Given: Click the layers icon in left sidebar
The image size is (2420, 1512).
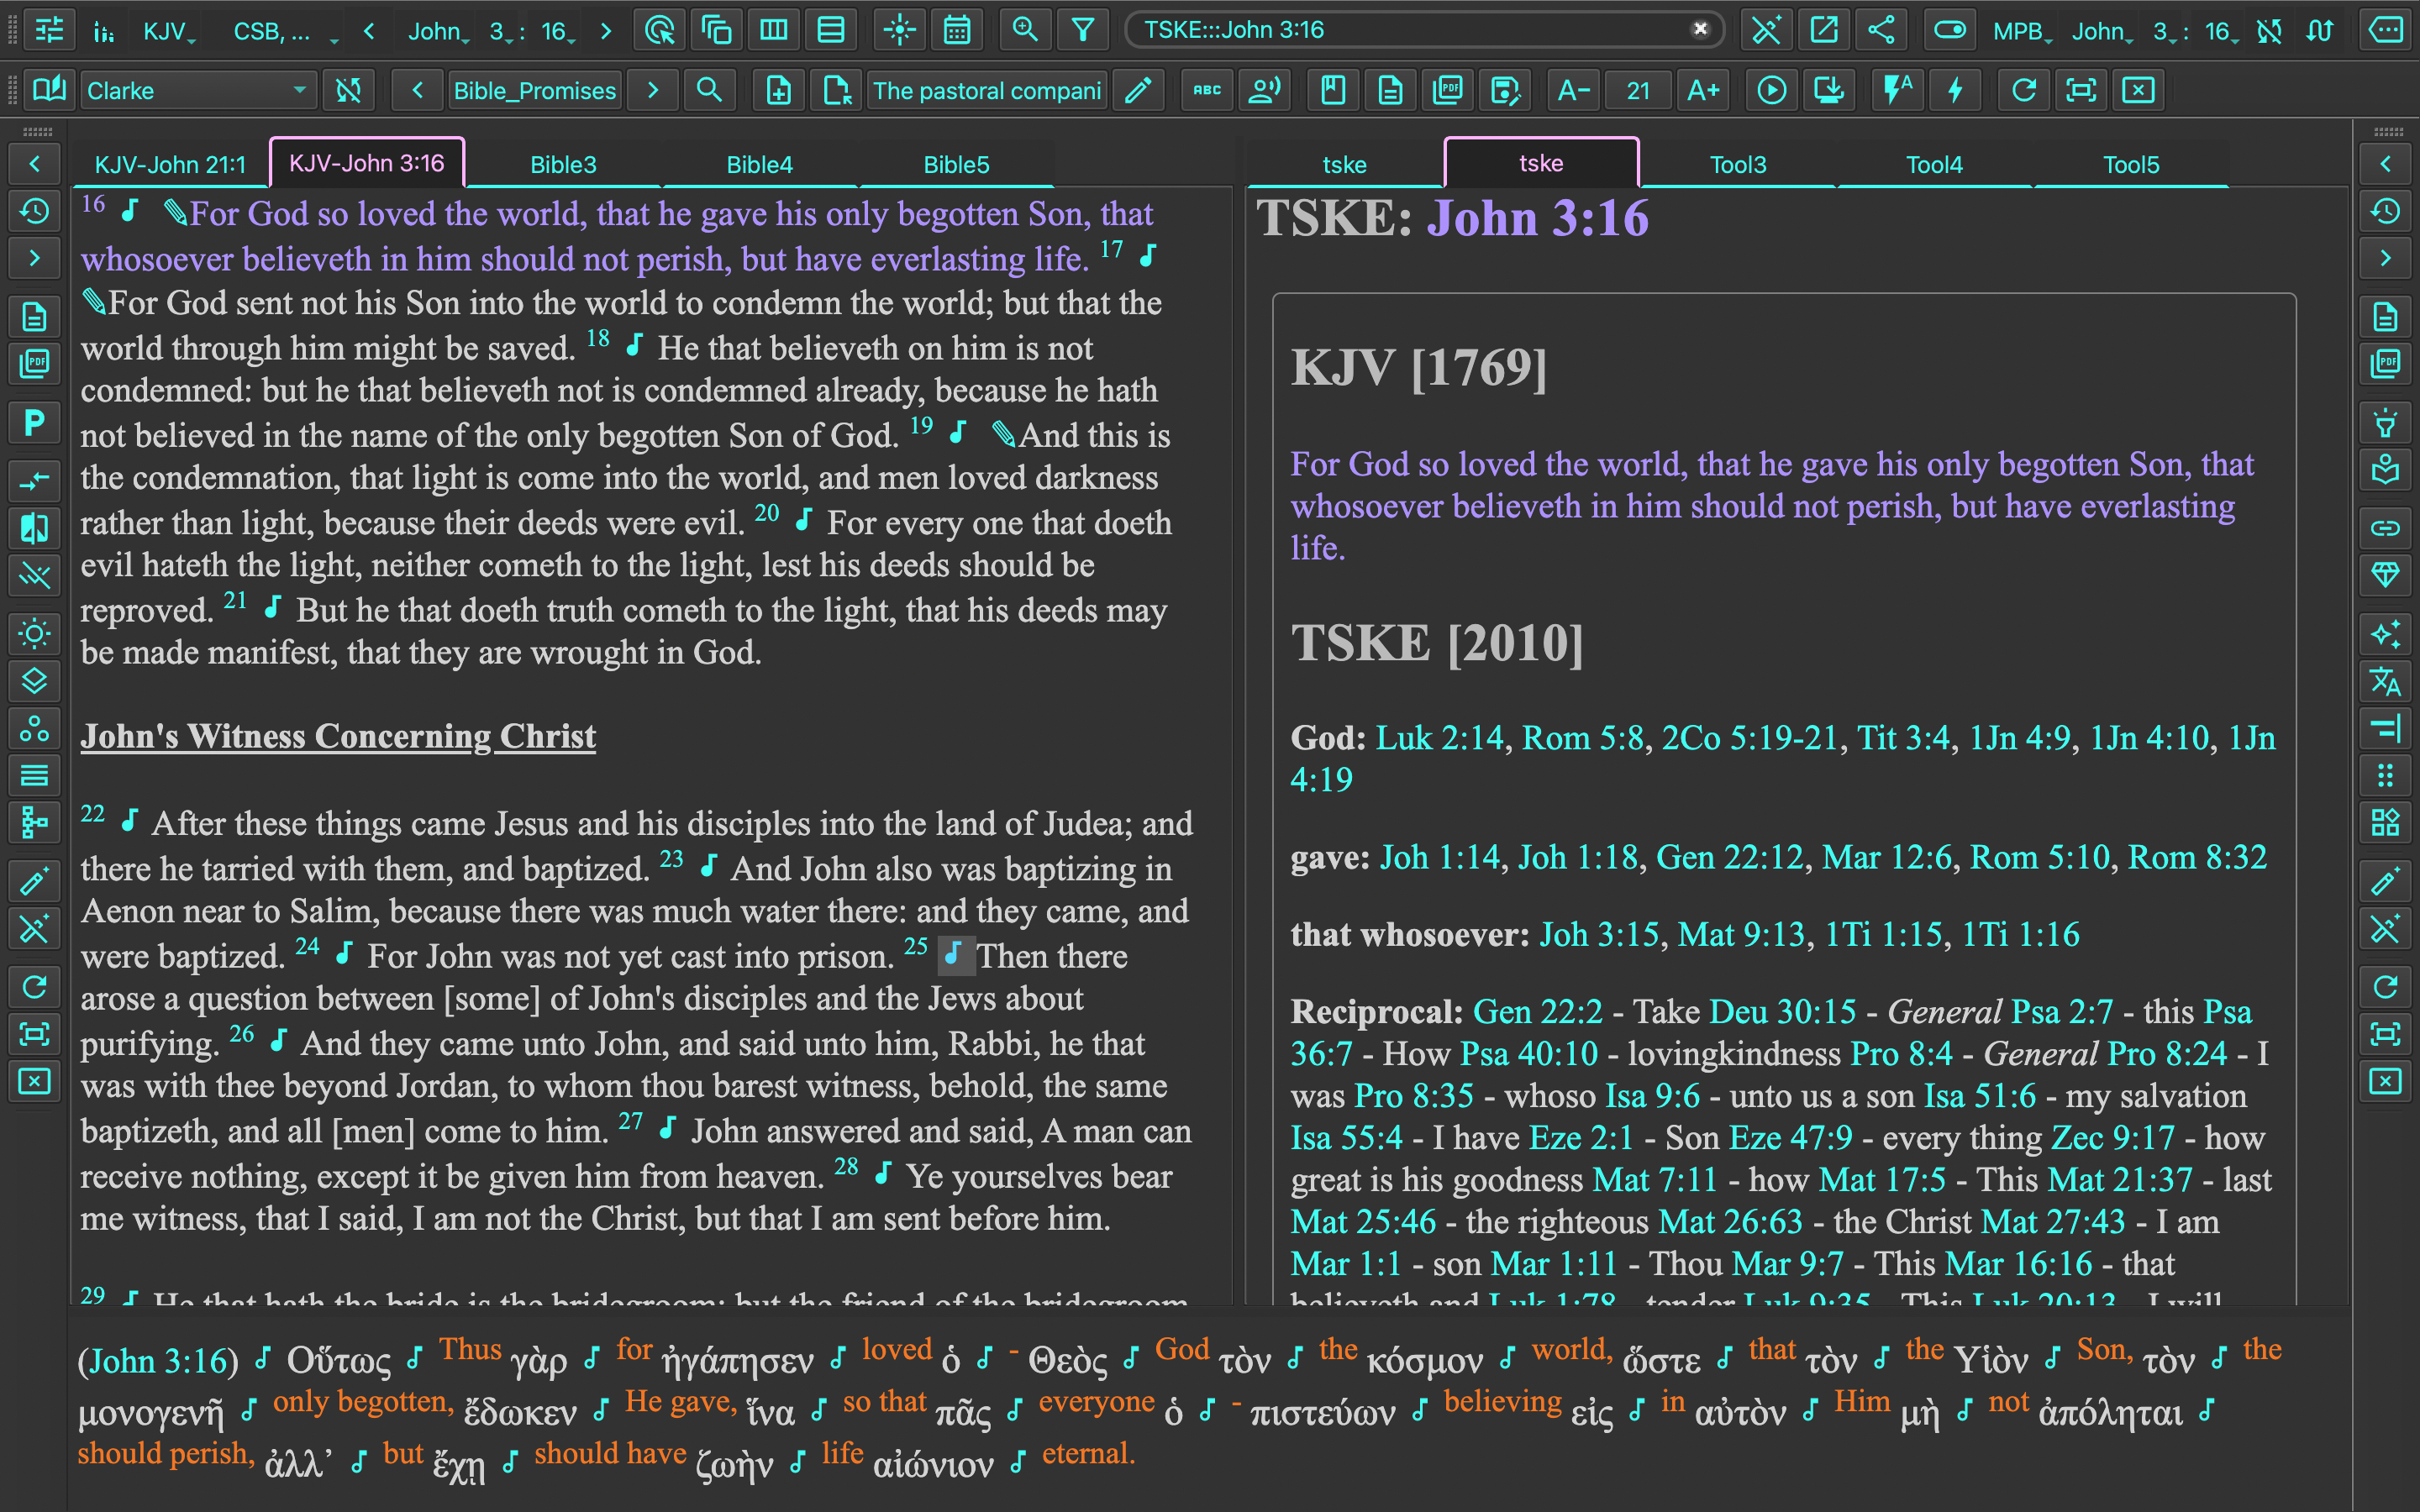Looking at the screenshot, I should tap(34, 681).
